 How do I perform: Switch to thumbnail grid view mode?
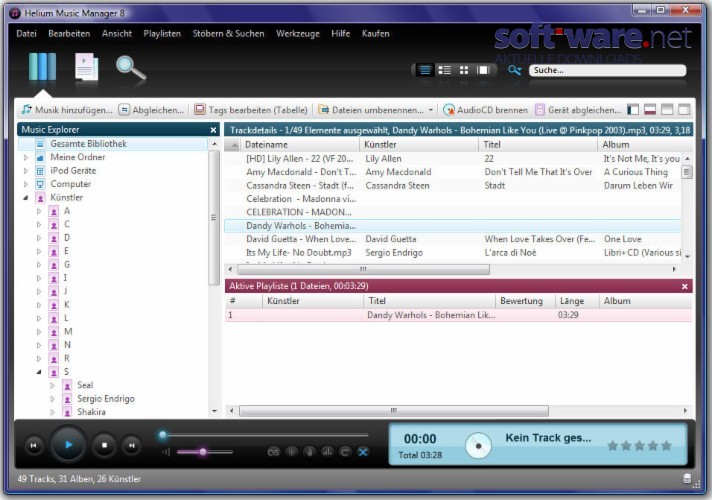coord(464,70)
